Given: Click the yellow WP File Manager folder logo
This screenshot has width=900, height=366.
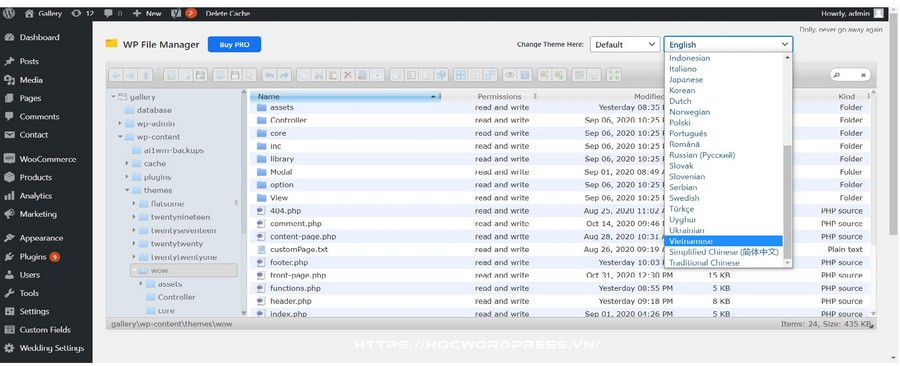Looking at the screenshot, I should 111,44.
